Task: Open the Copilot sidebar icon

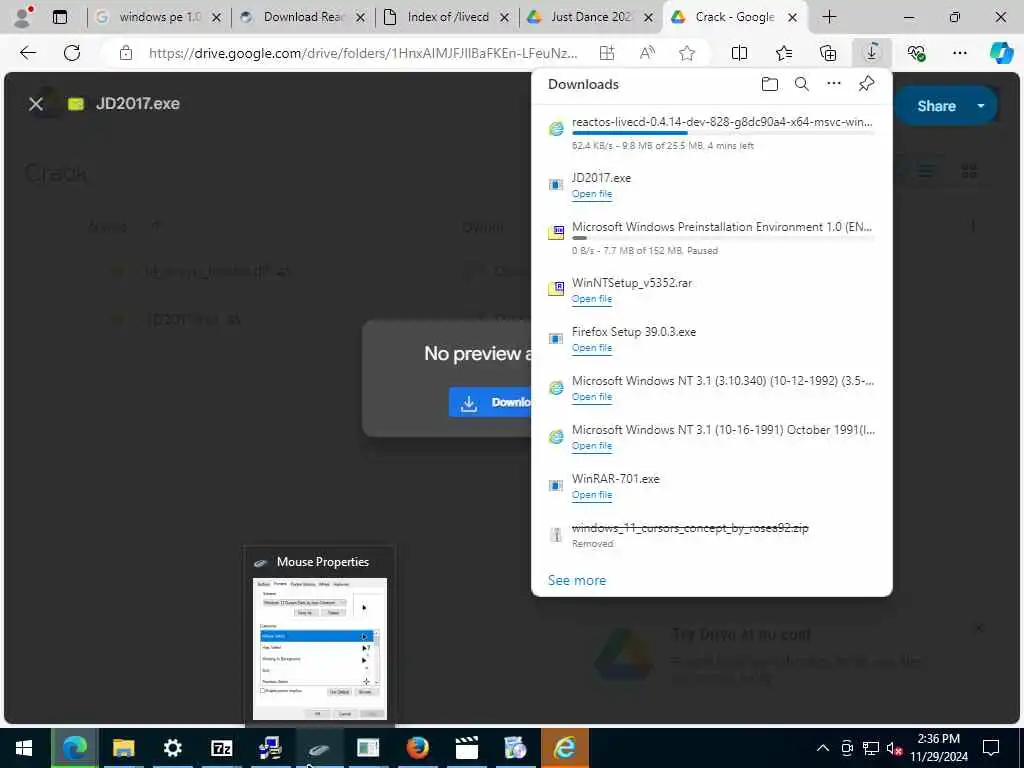Action: coord(1001,53)
